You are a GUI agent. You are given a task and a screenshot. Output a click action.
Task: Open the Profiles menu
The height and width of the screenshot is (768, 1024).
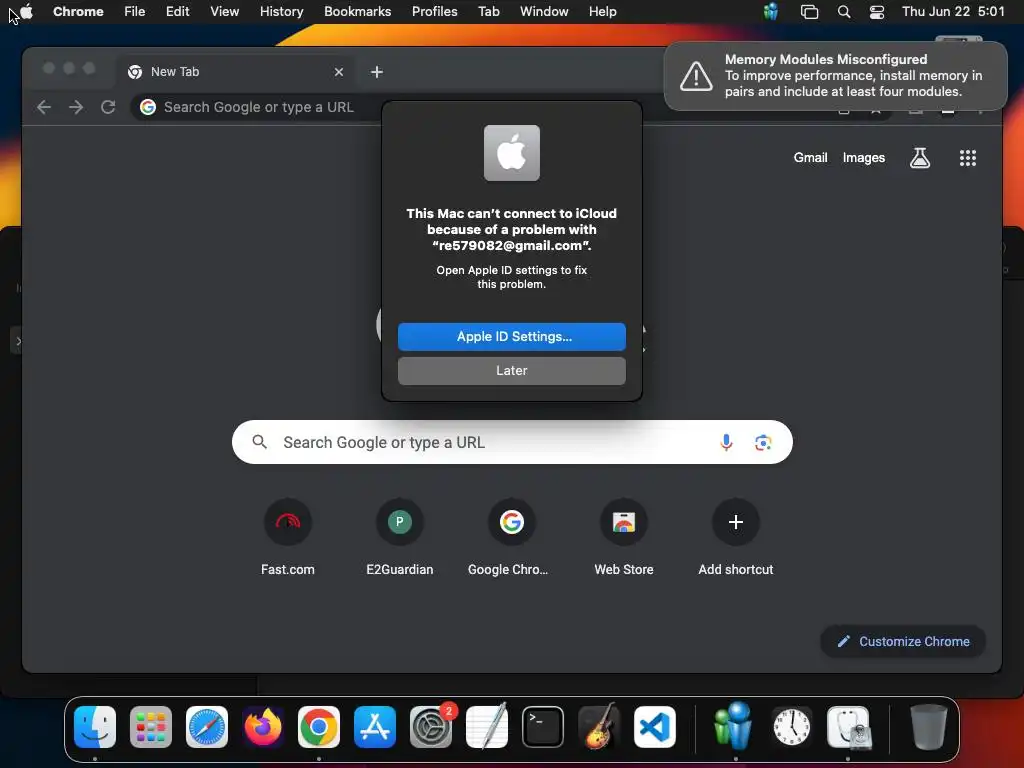pos(434,12)
